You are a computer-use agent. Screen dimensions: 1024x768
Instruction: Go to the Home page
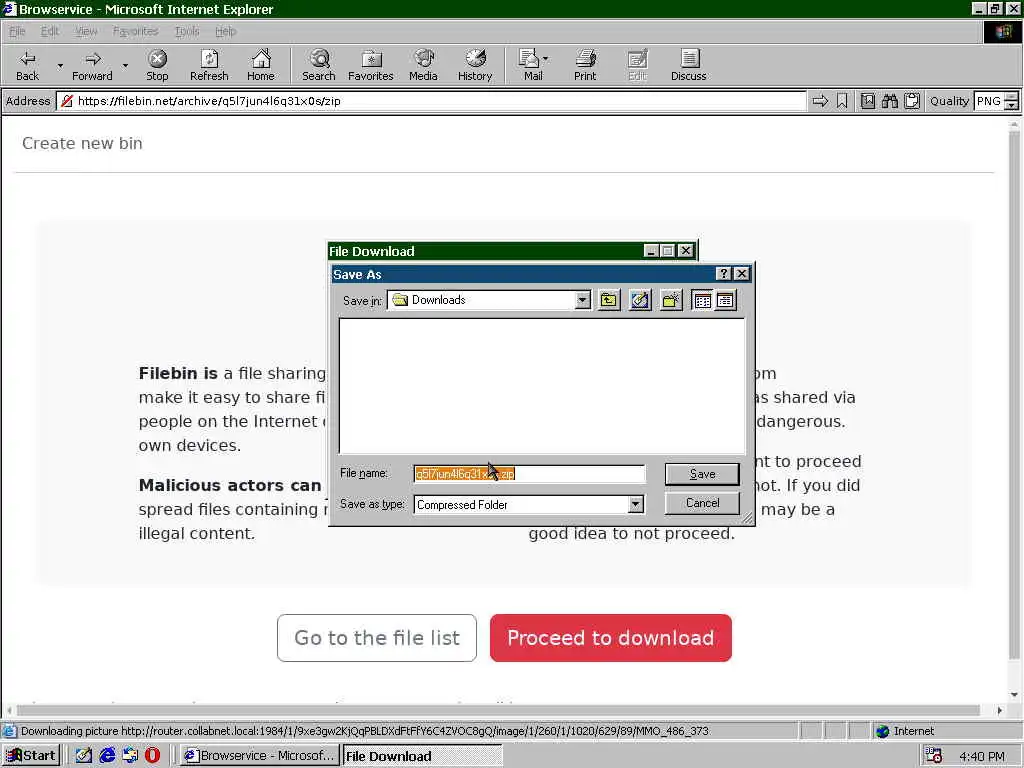pyautogui.click(x=261, y=65)
